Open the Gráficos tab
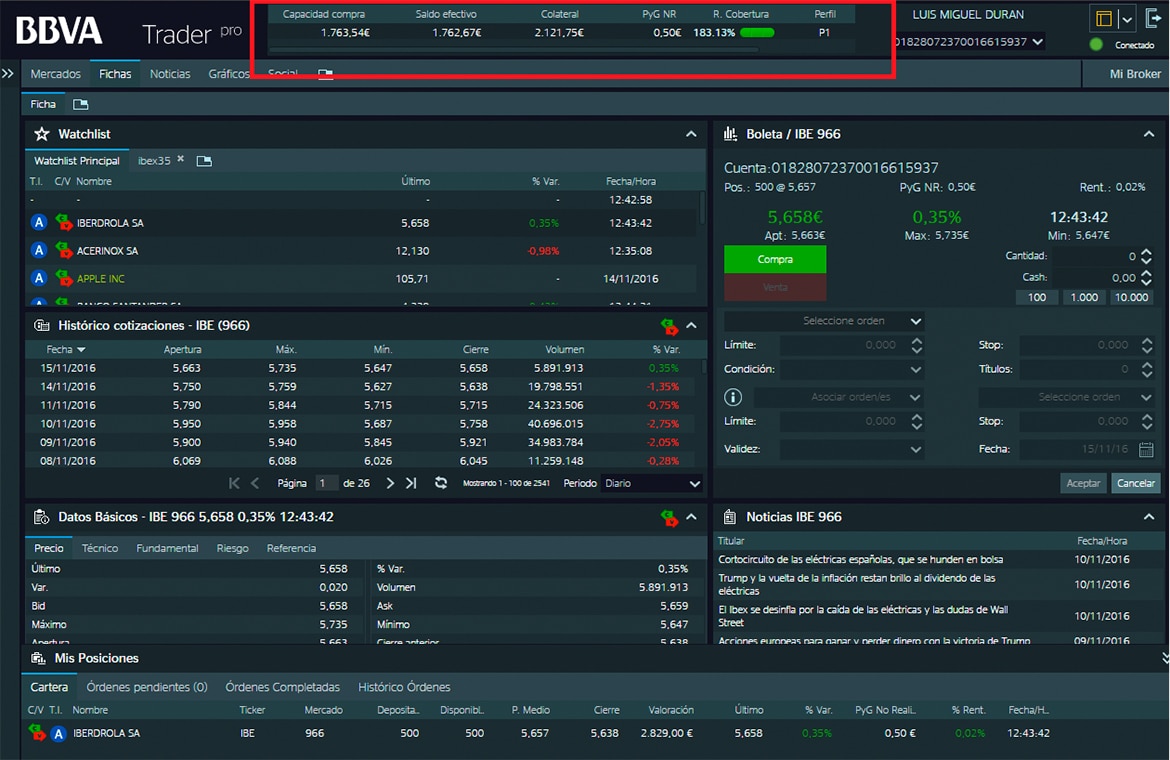Screen dimensions: 1170x760 pos(228,74)
